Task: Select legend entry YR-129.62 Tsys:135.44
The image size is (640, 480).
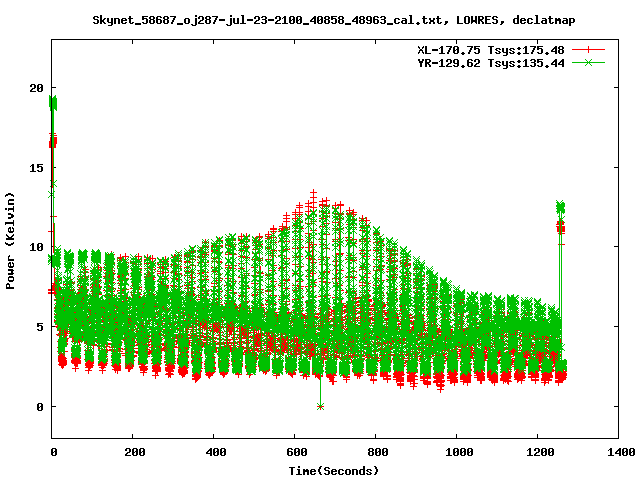Action: pos(491,63)
